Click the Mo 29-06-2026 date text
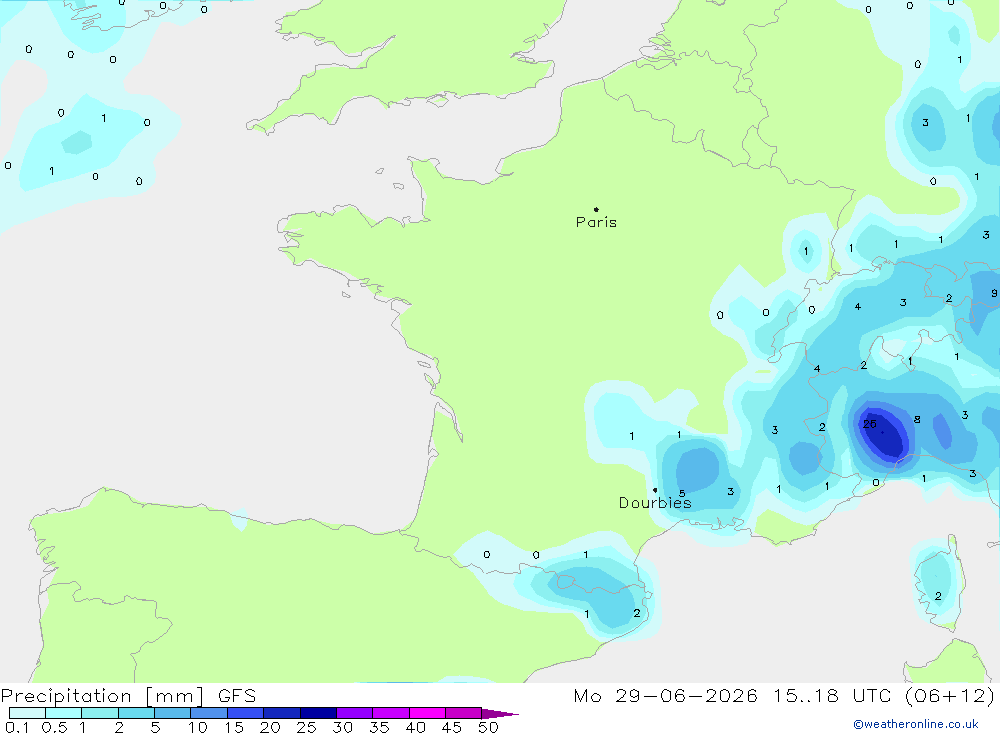Viewport: 1000px width, 733px height. [665, 695]
